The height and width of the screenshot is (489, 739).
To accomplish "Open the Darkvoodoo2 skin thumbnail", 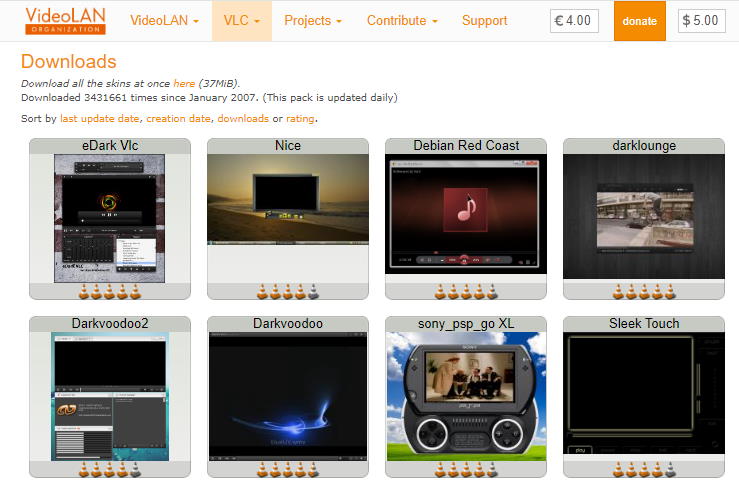I will point(109,397).
